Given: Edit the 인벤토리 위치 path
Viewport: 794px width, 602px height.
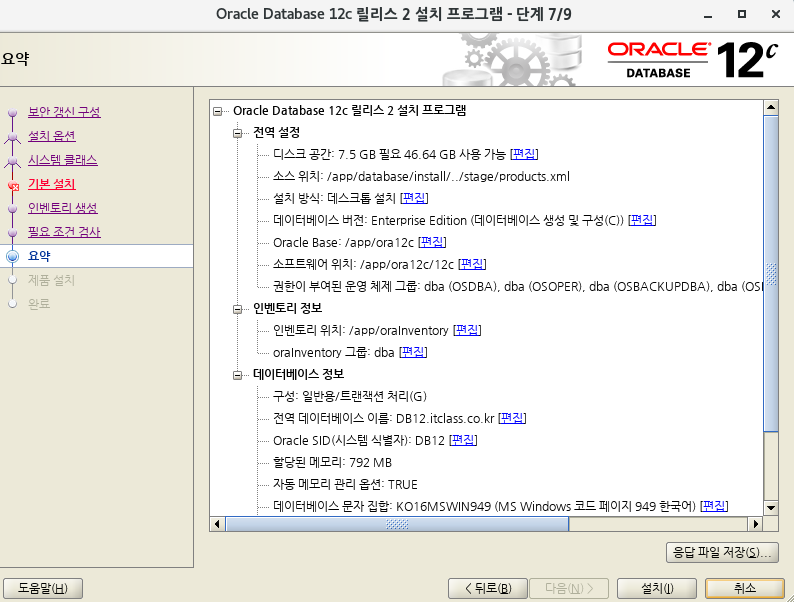Looking at the screenshot, I should (467, 330).
